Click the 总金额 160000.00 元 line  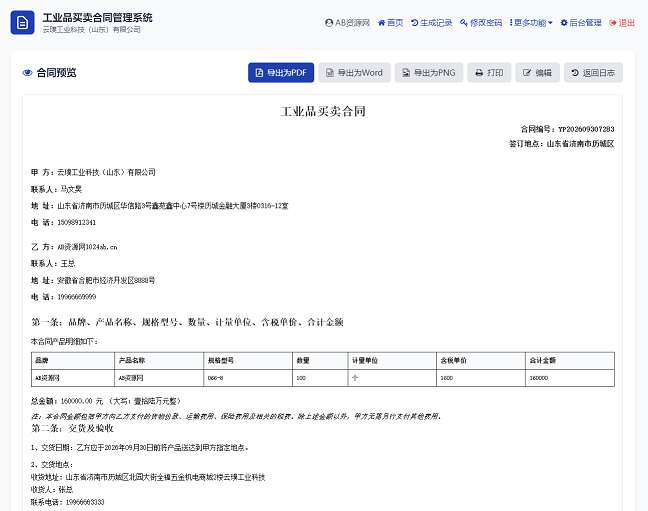tap(106, 401)
